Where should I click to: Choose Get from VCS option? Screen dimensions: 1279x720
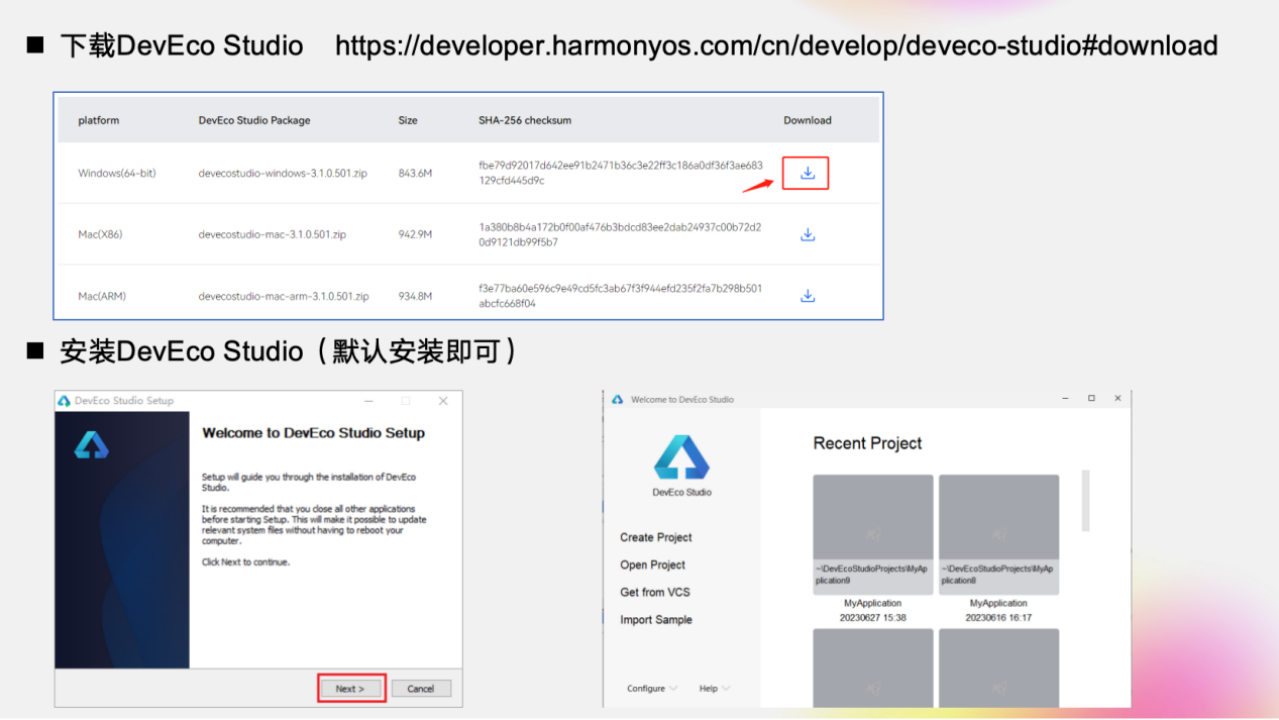coord(655,592)
